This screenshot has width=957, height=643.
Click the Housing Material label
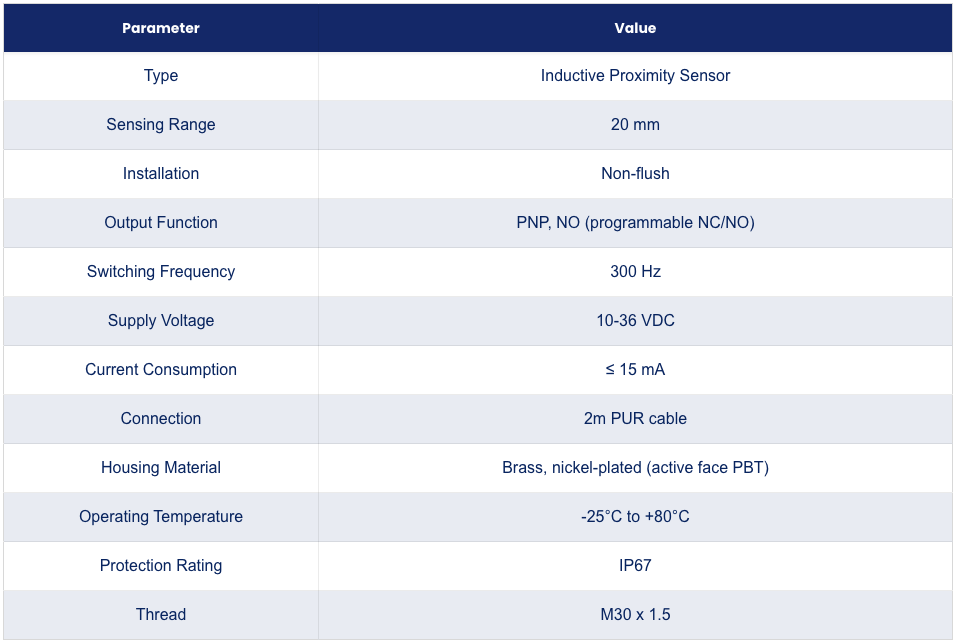(161, 467)
